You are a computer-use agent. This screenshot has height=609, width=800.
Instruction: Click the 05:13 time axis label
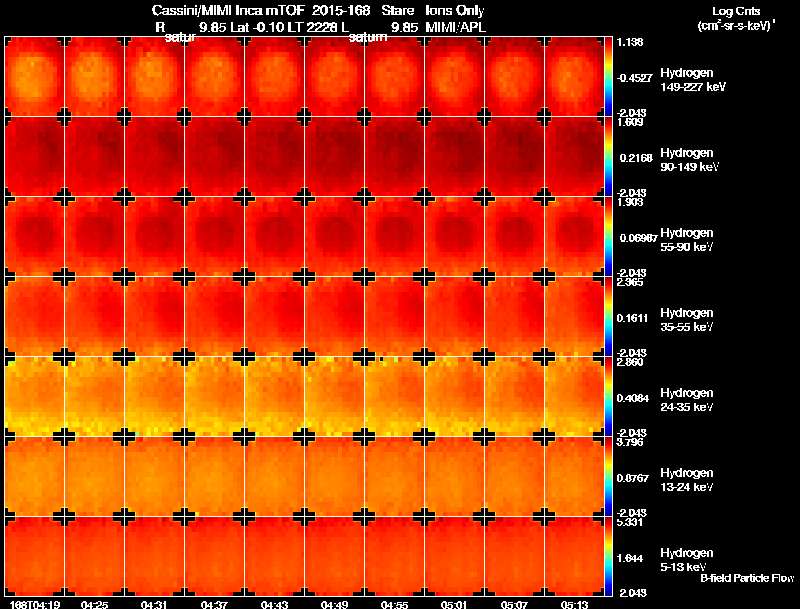(574, 605)
